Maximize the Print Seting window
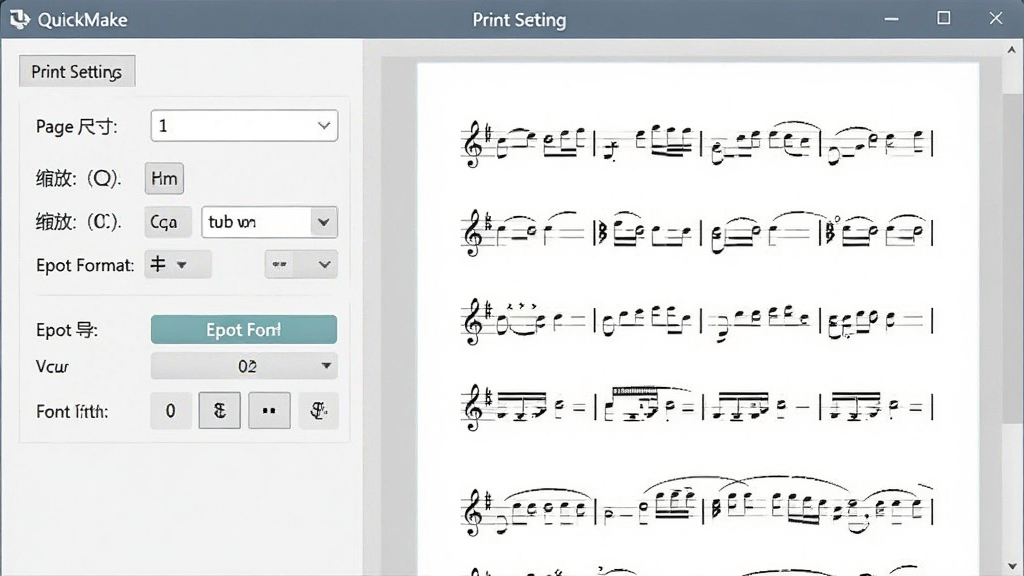The height and width of the screenshot is (576, 1024). coord(944,18)
